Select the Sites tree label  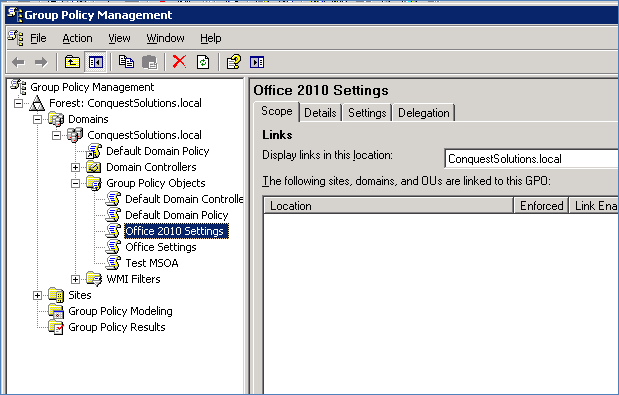(80, 295)
